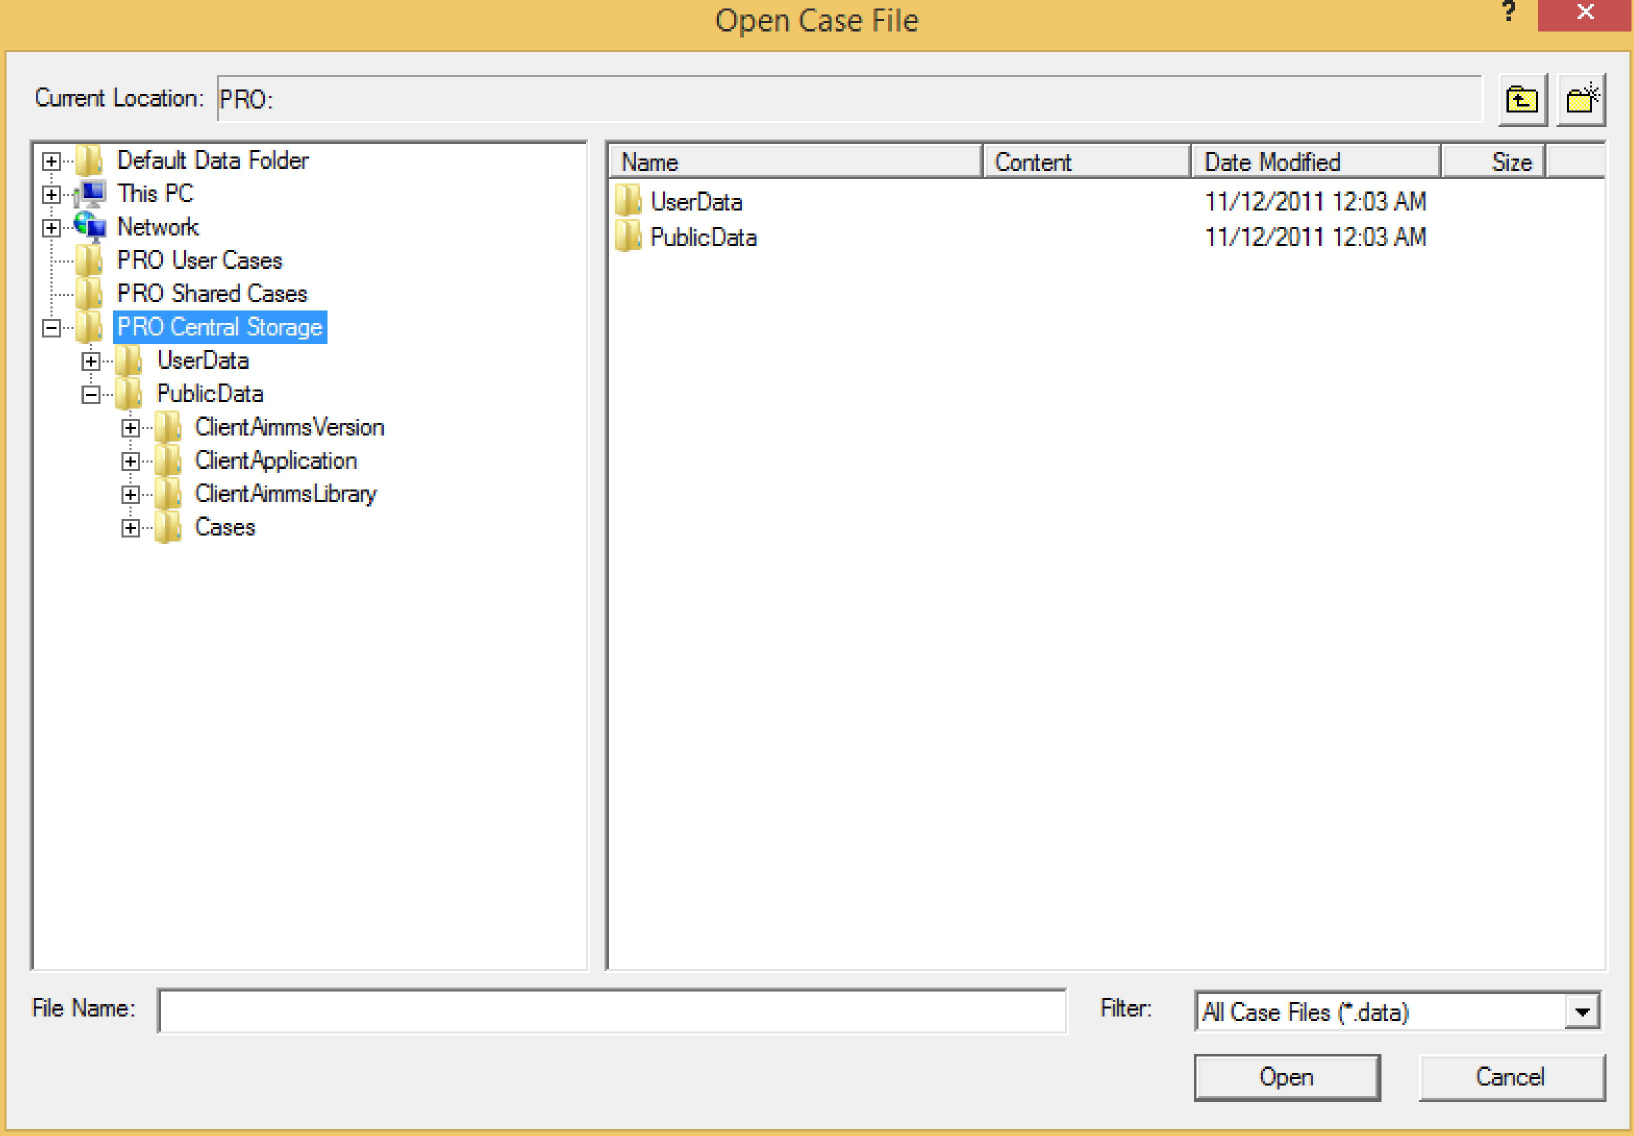The width and height of the screenshot is (1634, 1136).
Task: Select UserData label in folder tree
Action: coord(203,361)
